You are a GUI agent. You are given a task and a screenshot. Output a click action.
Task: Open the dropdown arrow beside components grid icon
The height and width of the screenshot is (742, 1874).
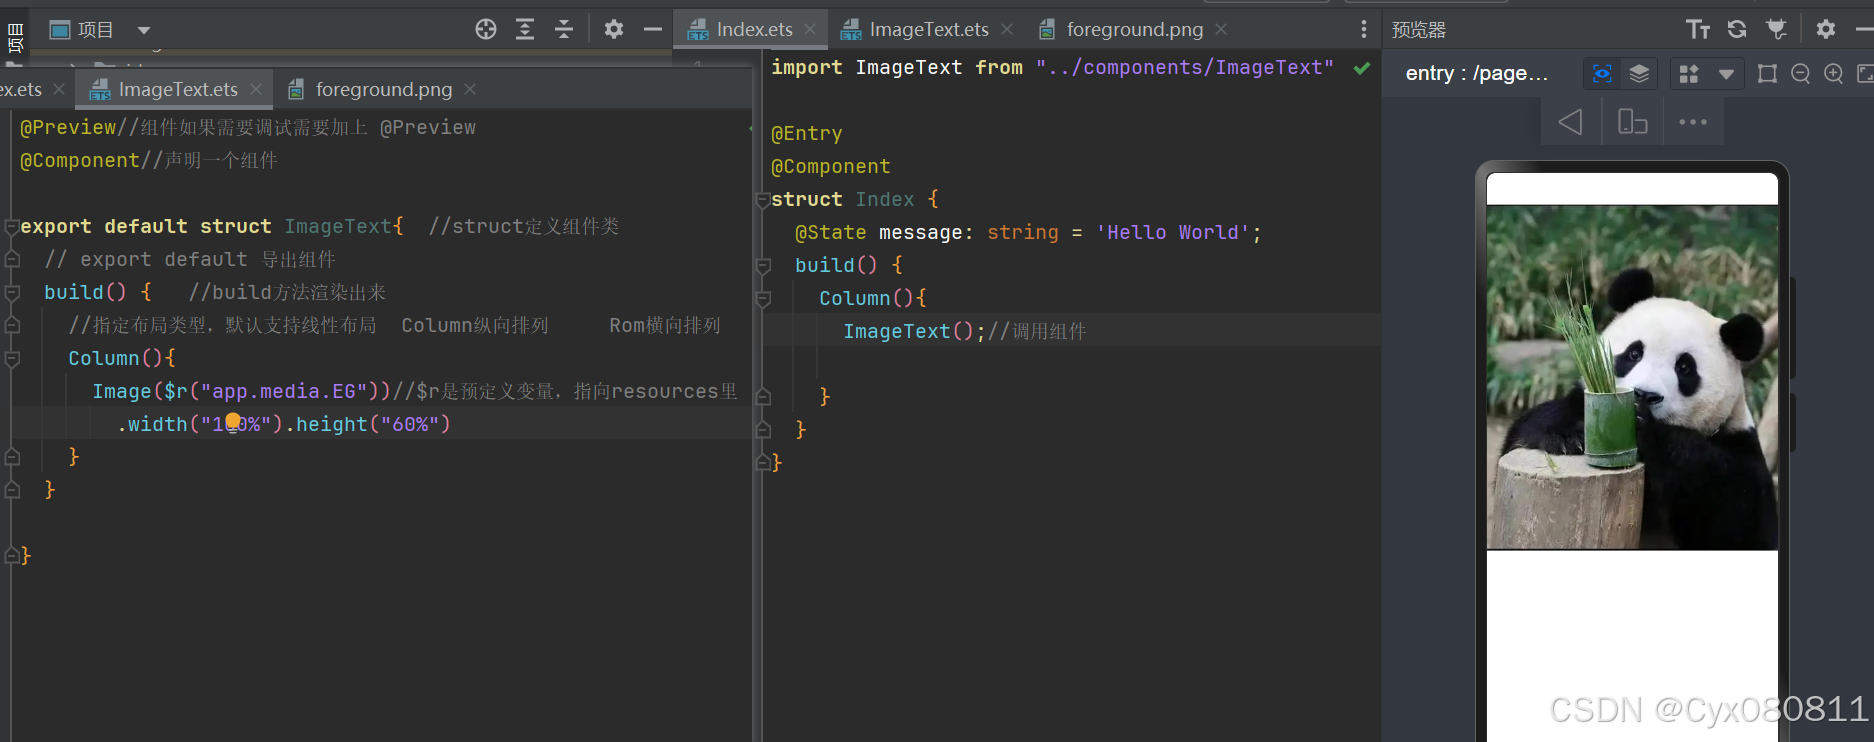pos(1726,74)
